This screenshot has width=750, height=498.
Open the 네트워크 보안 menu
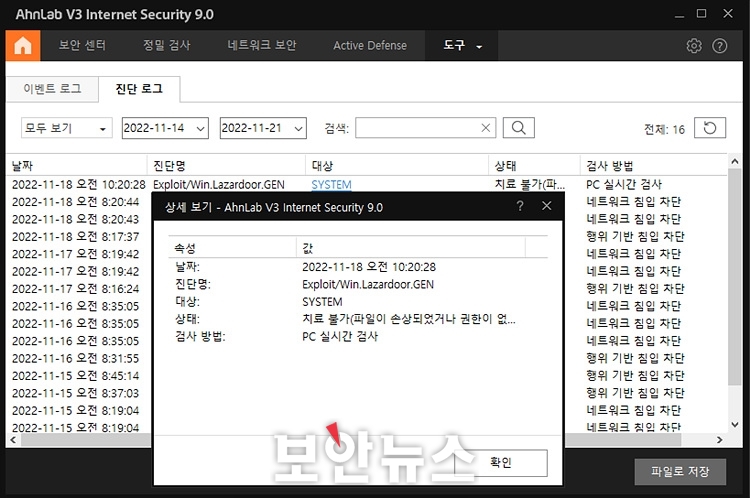click(262, 45)
